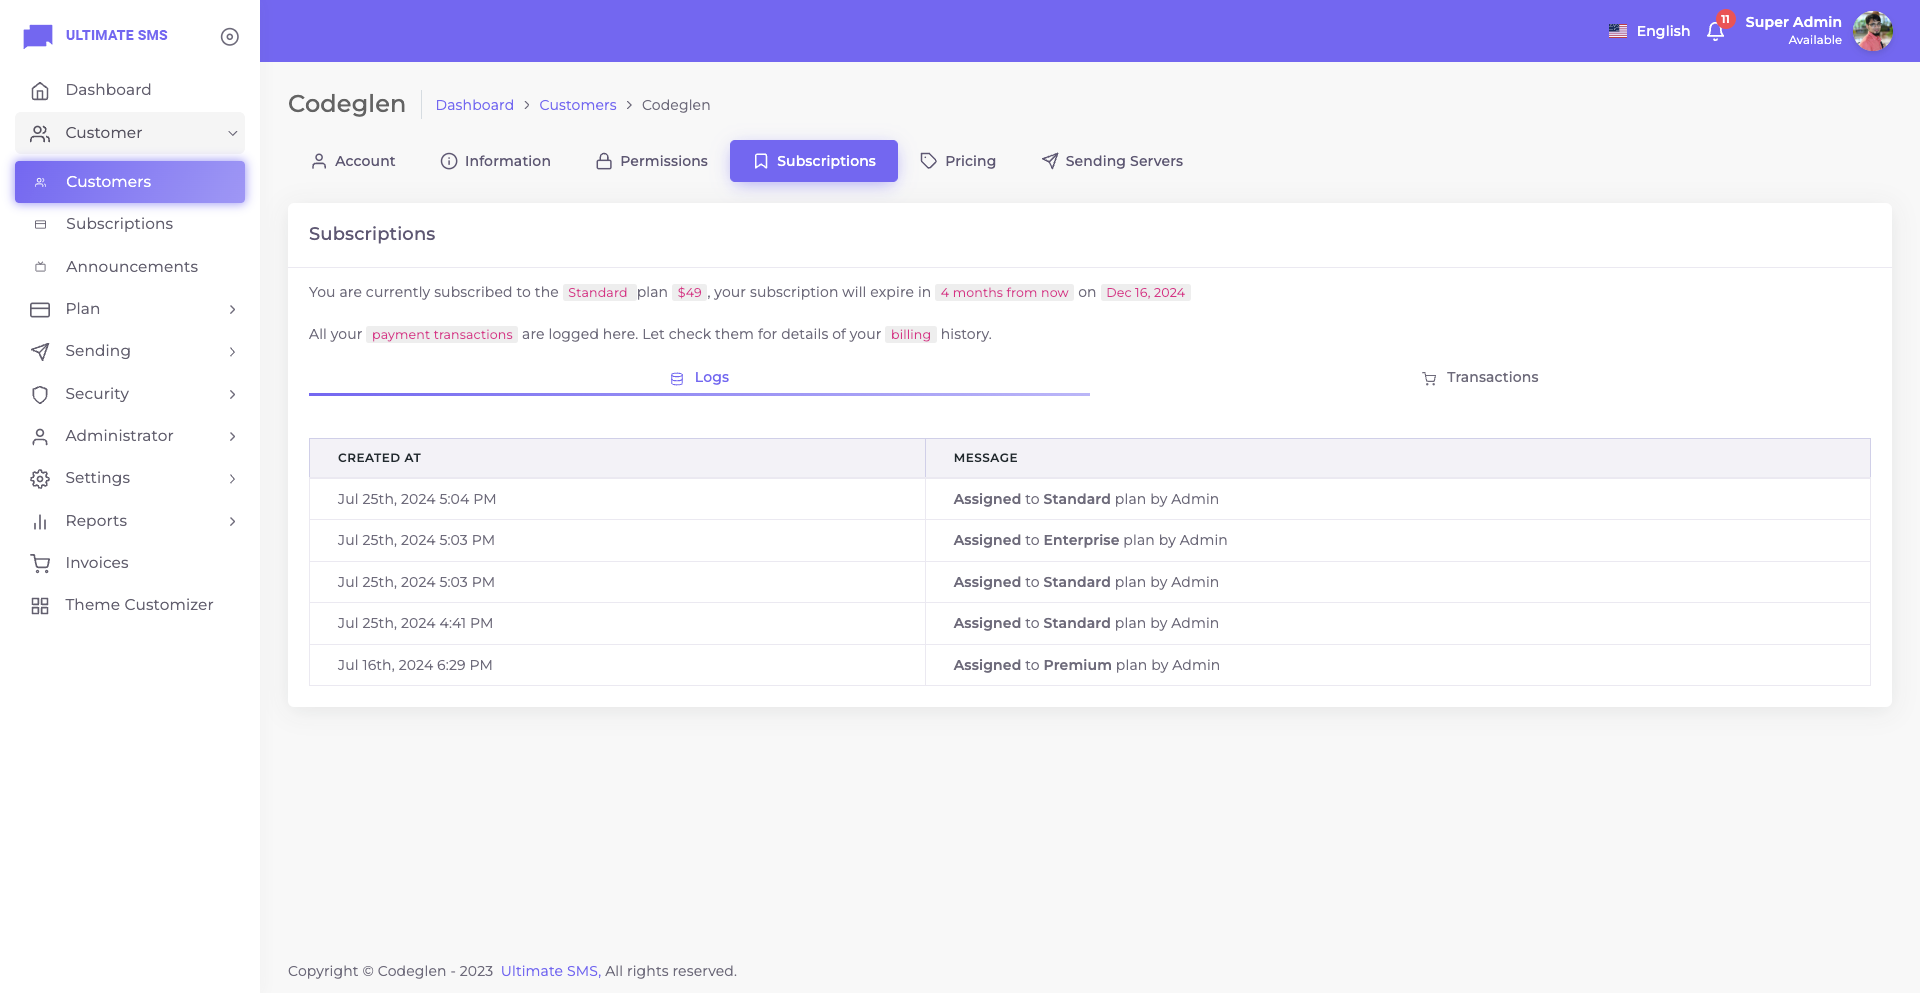1920x993 pixels.
Task: Select the Logs tab icon
Action: (x=677, y=378)
